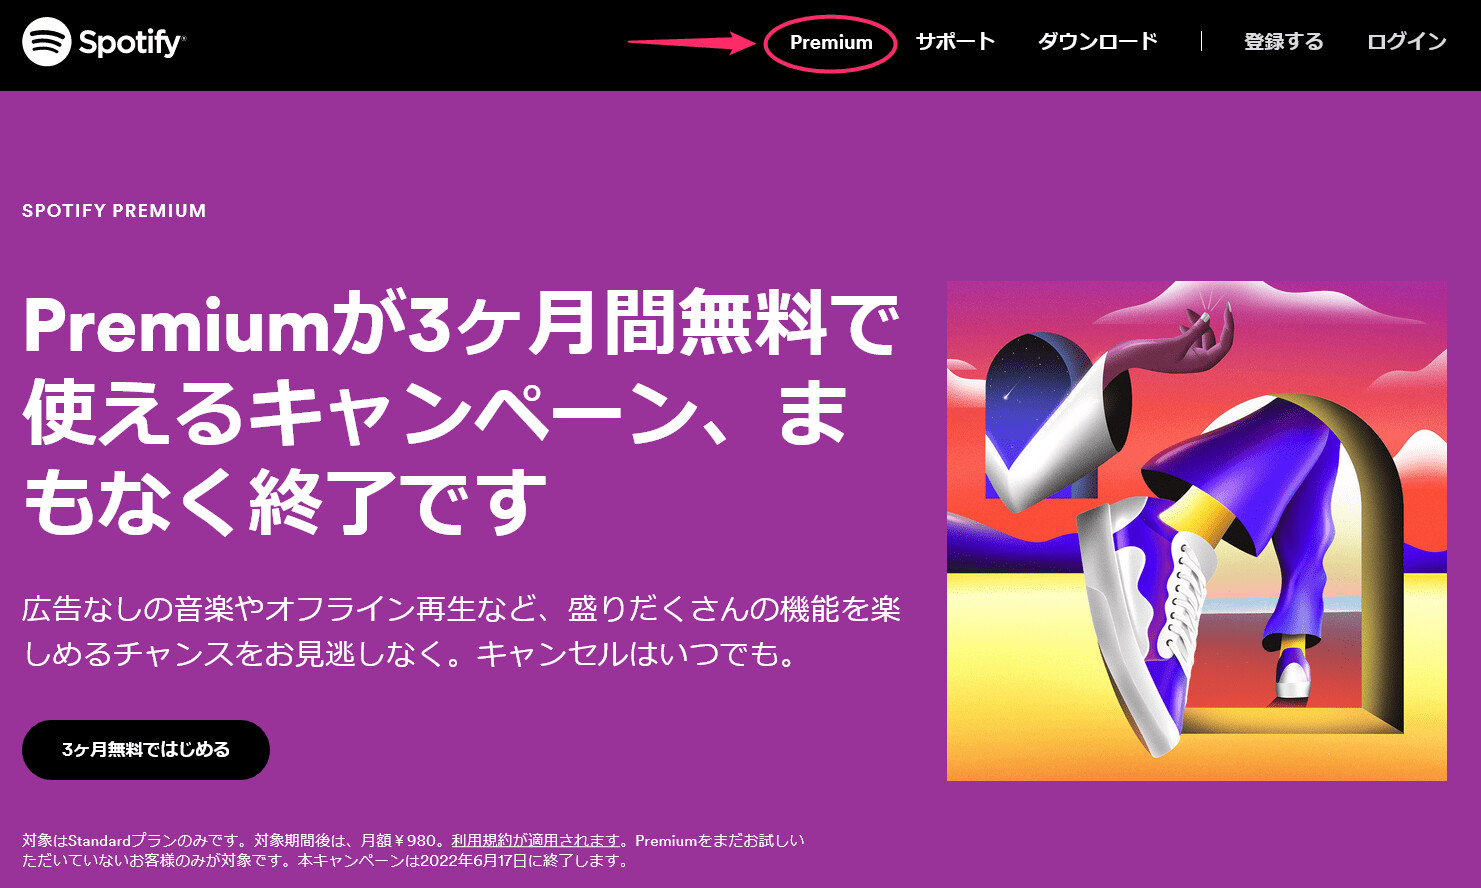This screenshot has width=1481, height=888.
Task: Open the サポート page
Action: (x=955, y=42)
